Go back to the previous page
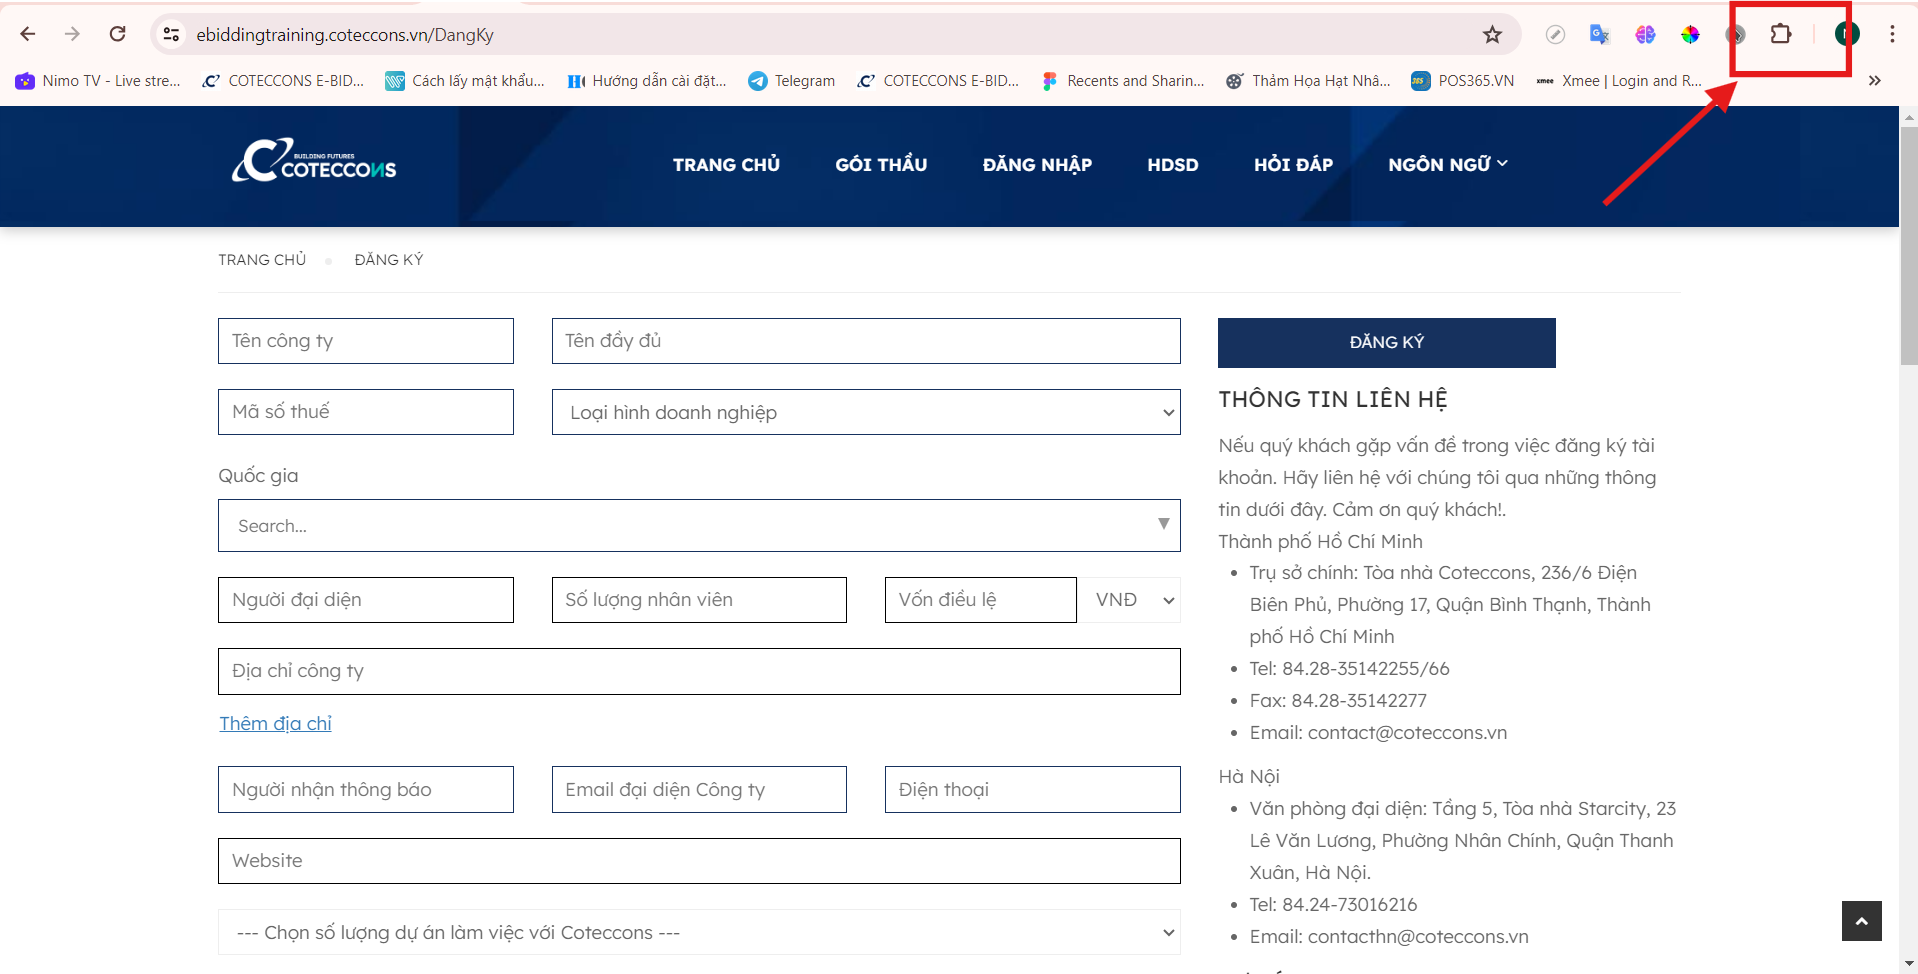Screen dimensions: 1918x974 point(28,34)
